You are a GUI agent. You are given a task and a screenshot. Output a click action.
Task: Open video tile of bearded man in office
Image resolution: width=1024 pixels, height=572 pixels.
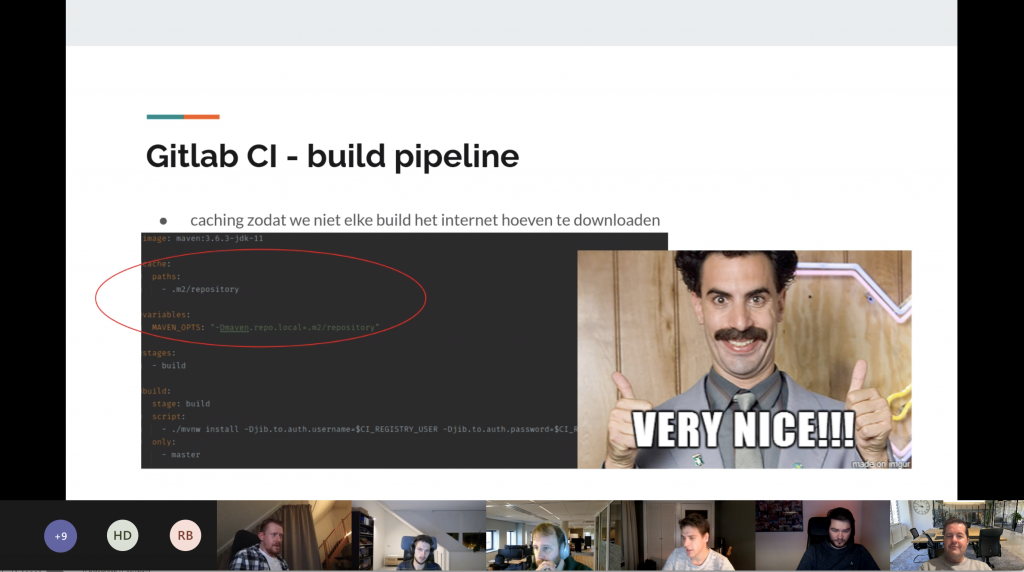553,535
